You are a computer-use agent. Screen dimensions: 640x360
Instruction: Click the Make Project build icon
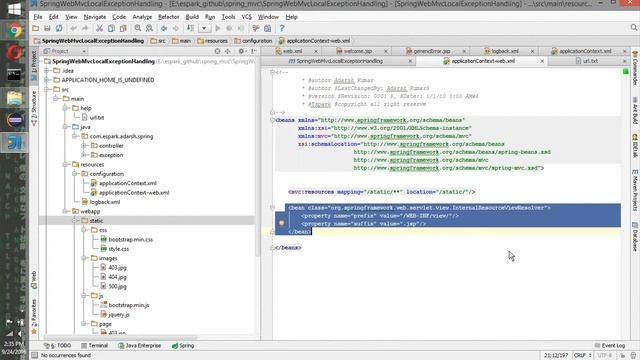click(190, 28)
